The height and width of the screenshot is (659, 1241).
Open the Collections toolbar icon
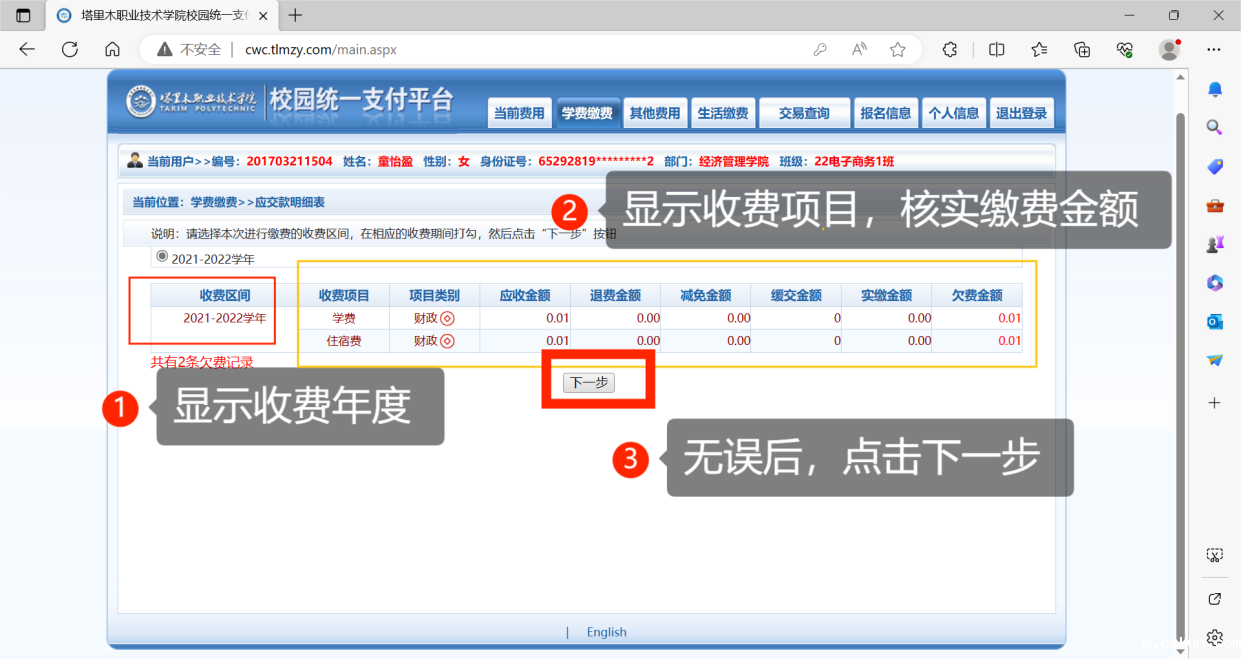tap(1082, 49)
